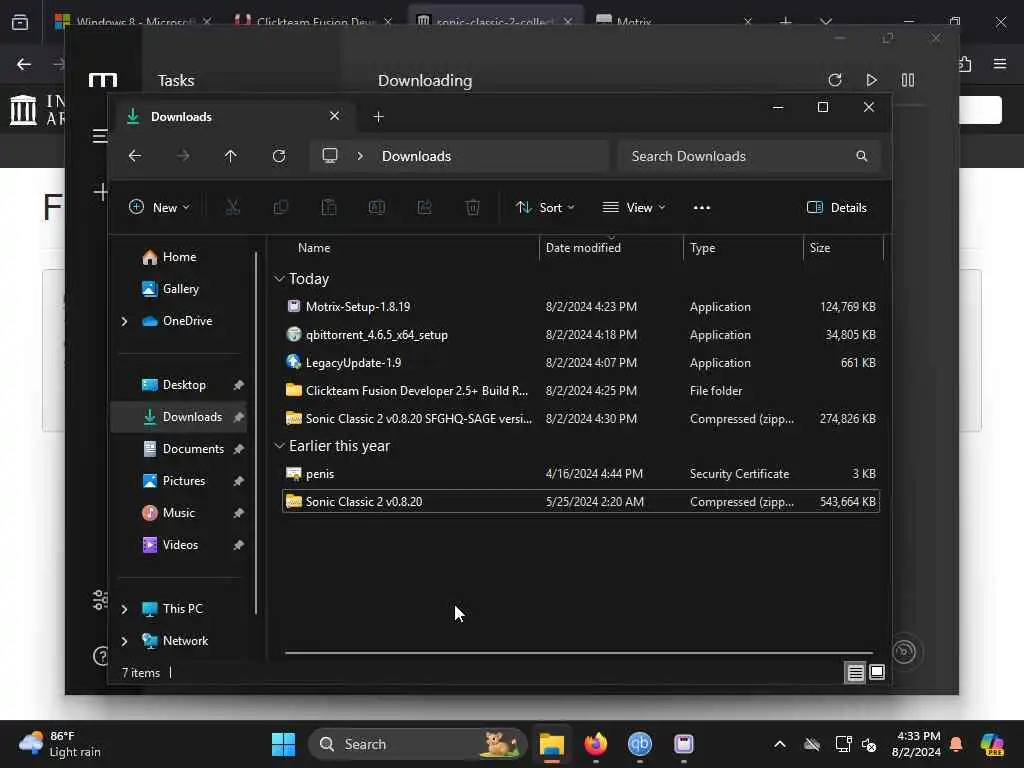Collapse the Today group
The image size is (1024, 768).
[280, 279]
